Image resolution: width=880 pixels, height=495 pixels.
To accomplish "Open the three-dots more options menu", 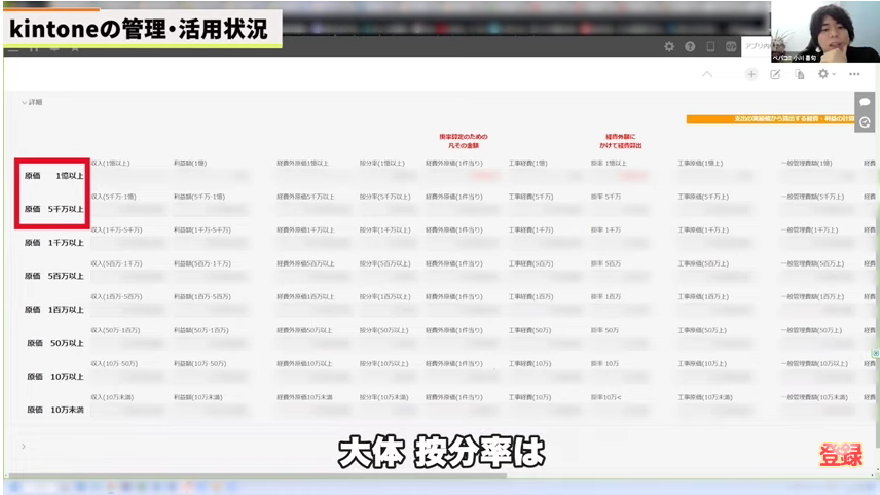I will tap(854, 74).
